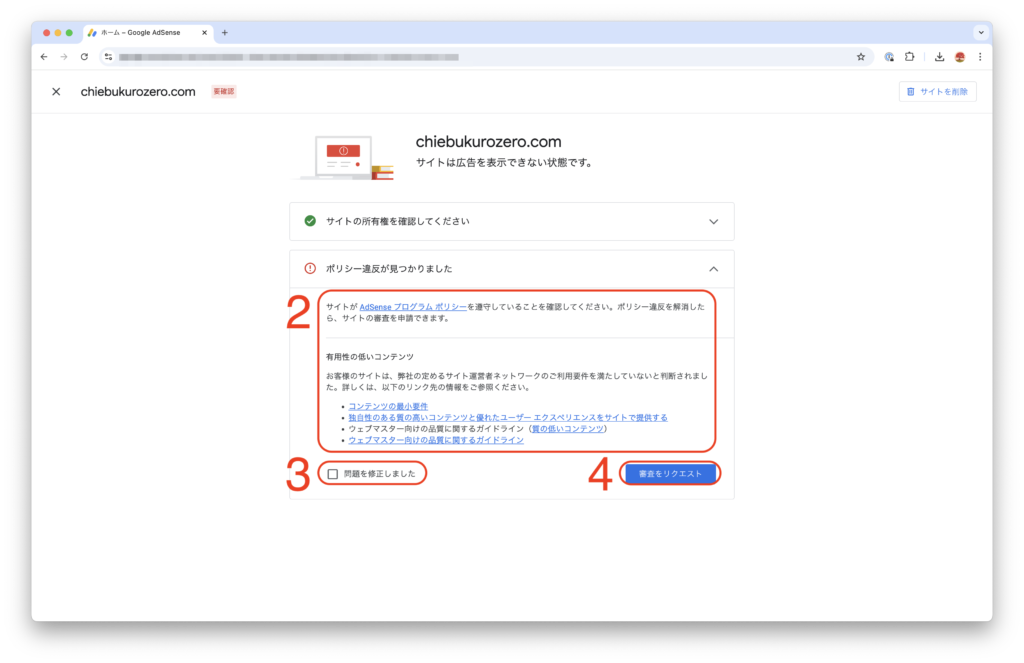Viewport: 1024px width, 663px height.
Task: Open the browser downloads icon
Action: 939,57
